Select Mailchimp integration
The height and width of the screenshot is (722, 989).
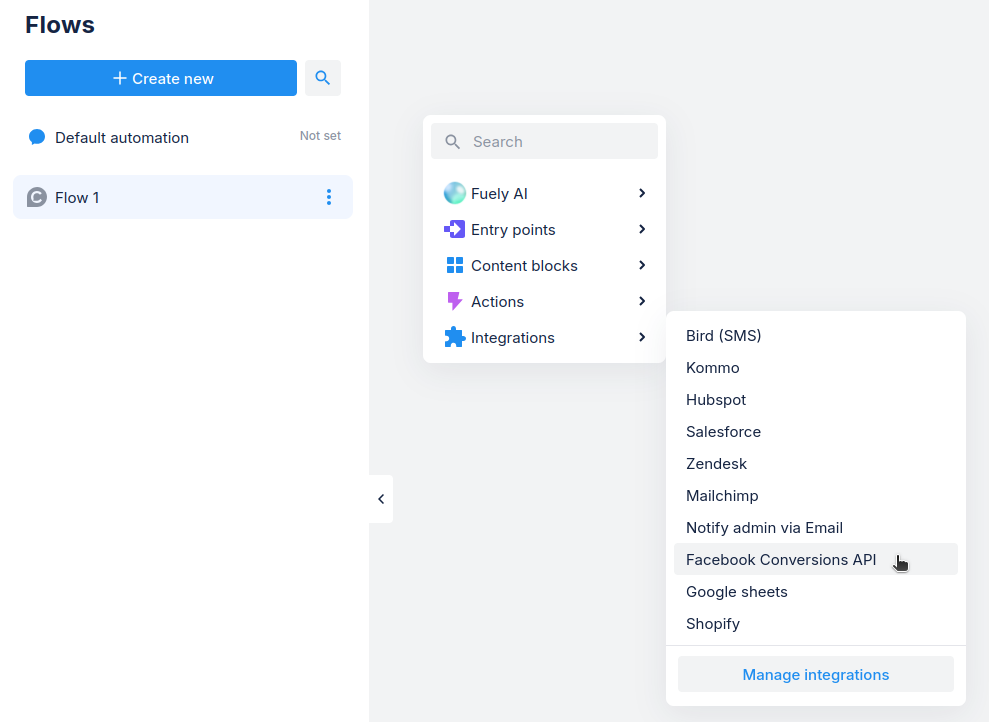click(722, 496)
